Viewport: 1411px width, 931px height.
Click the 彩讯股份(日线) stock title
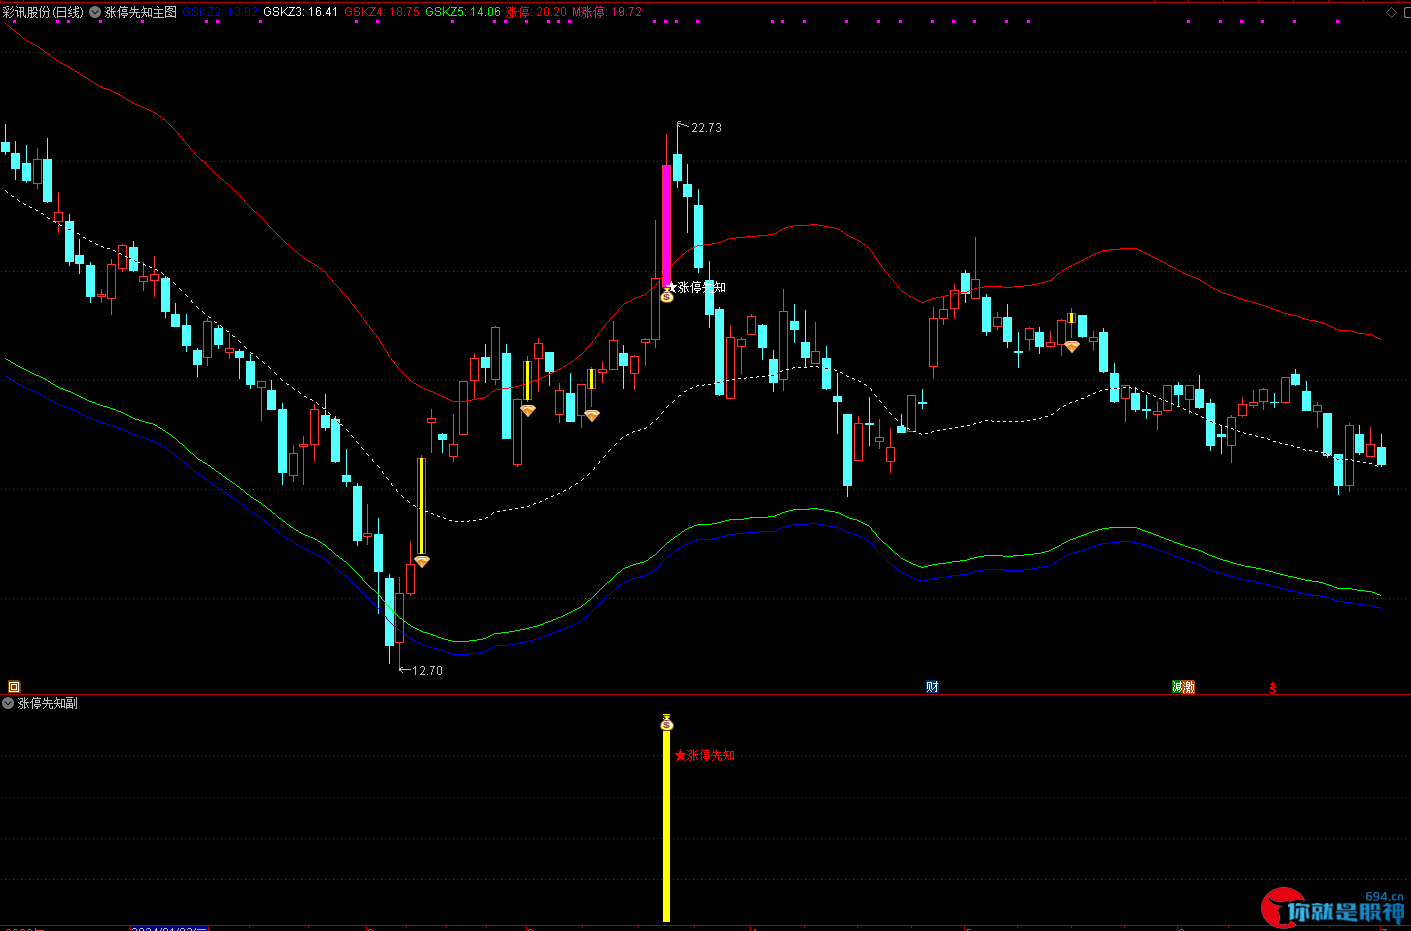point(43,12)
